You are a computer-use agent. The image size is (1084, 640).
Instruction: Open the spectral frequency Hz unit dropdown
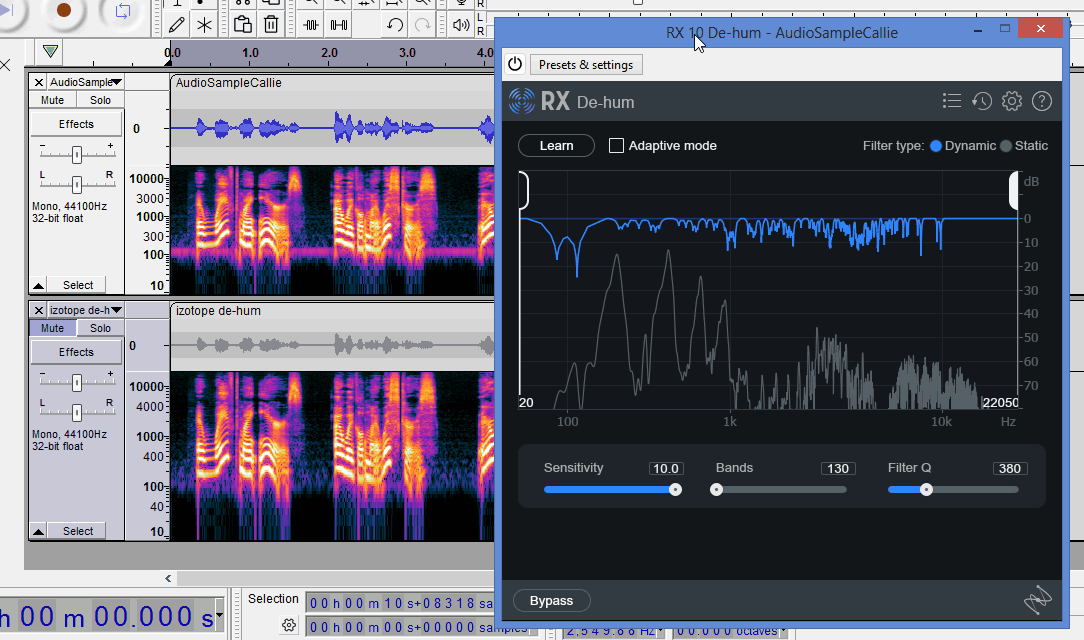point(660,631)
